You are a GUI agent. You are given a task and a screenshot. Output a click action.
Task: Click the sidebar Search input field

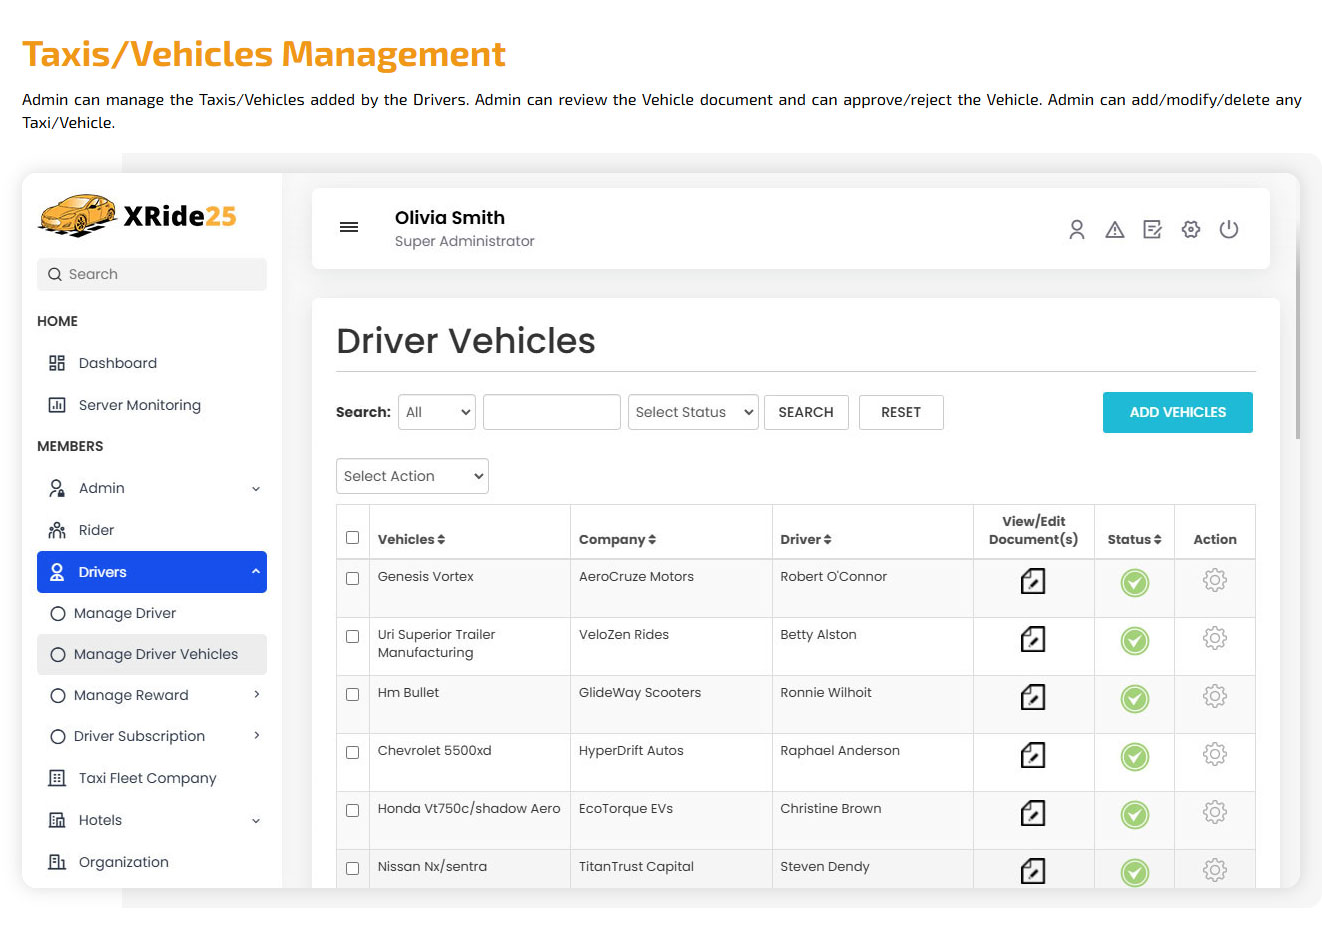[x=152, y=274]
